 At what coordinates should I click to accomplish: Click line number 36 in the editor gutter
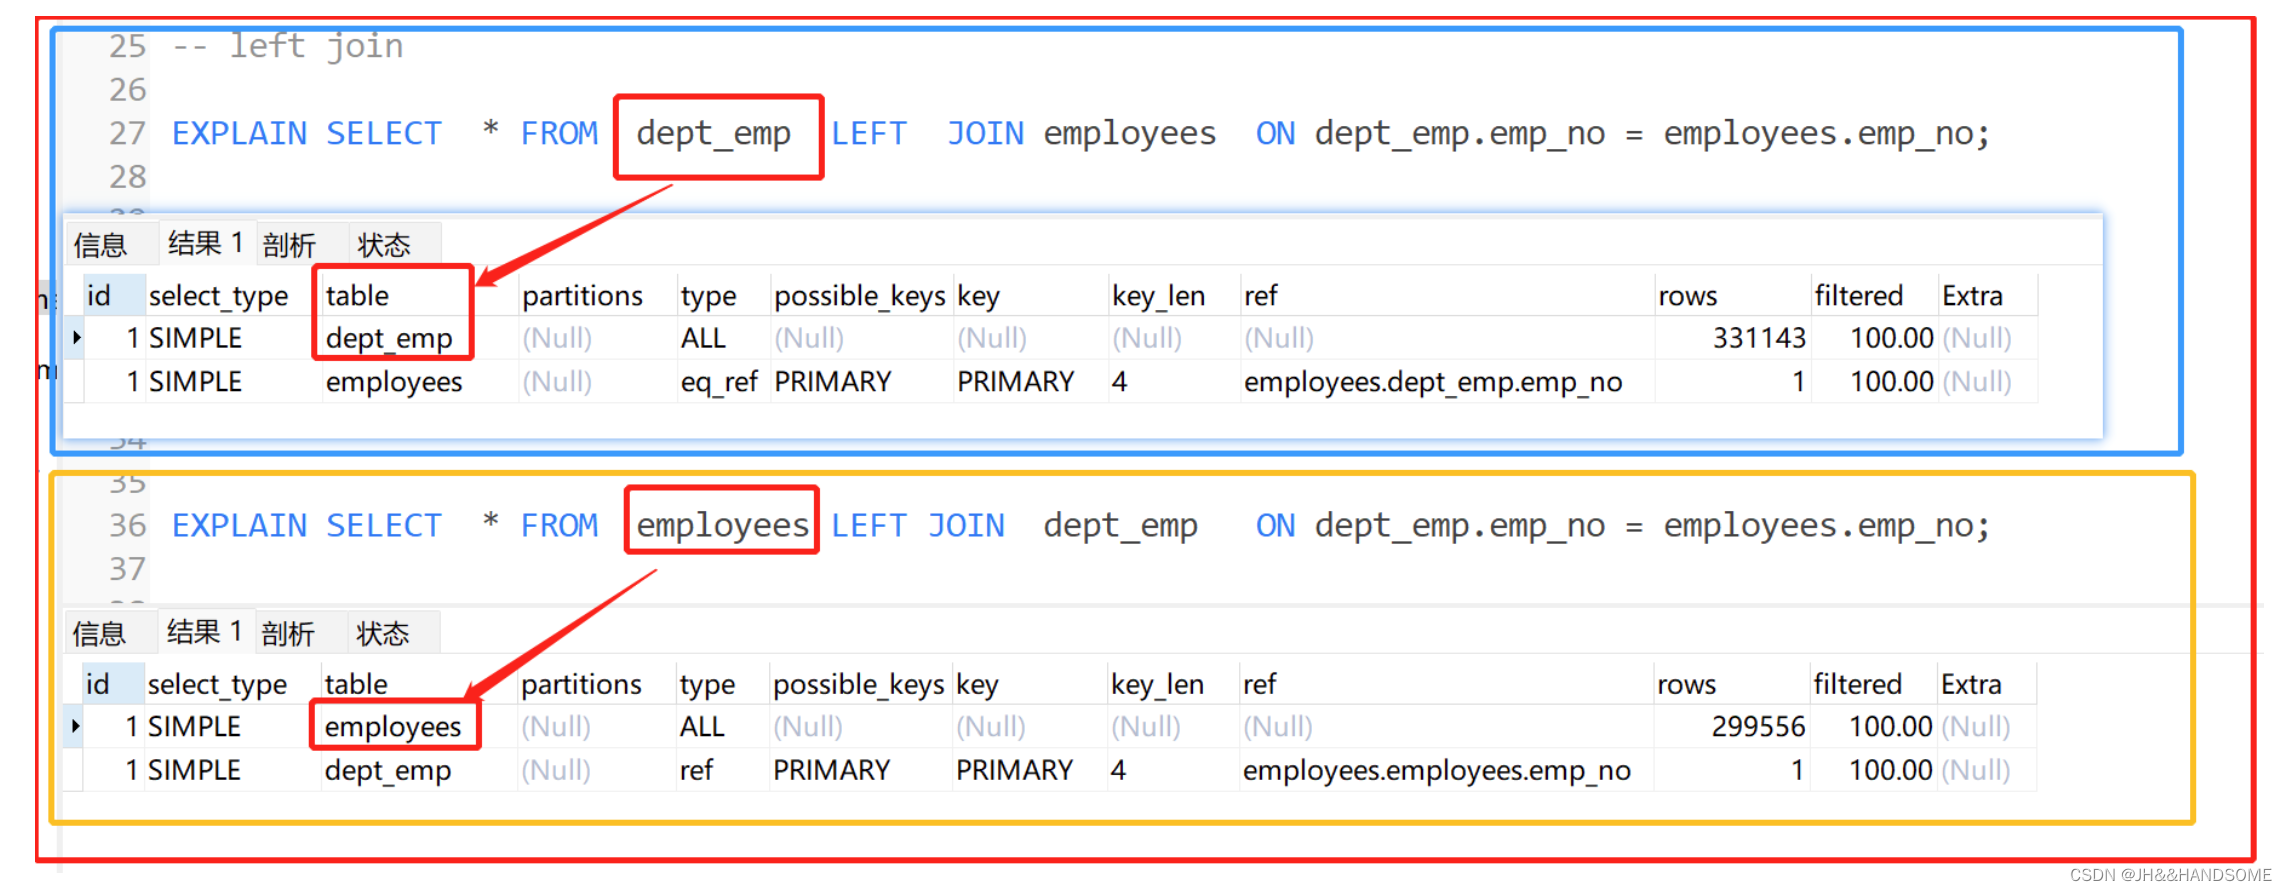tap(127, 525)
